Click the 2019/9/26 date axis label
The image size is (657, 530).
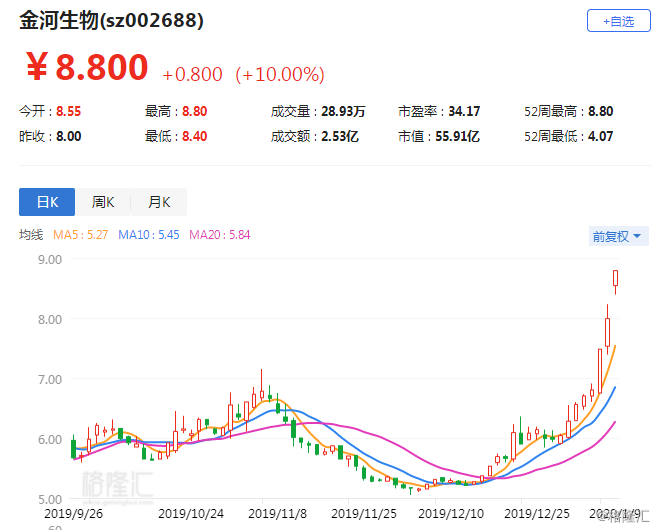[x=73, y=514]
